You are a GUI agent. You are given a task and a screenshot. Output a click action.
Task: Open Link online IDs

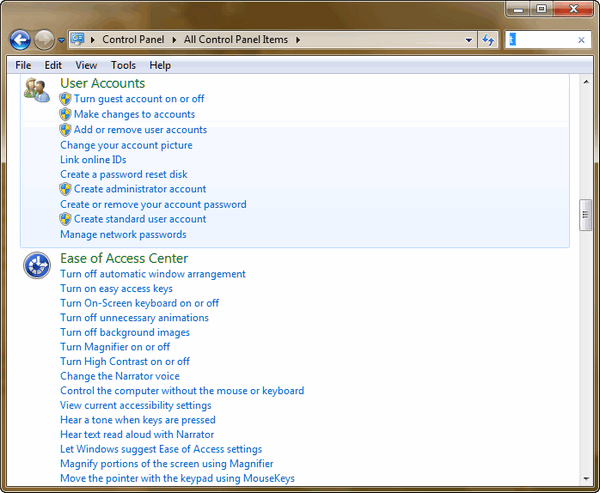click(x=93, y=159)
